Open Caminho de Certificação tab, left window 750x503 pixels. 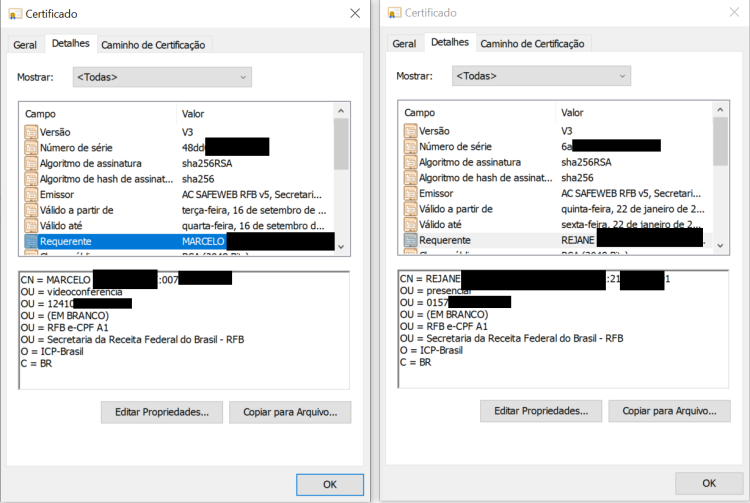coord(153,45)
